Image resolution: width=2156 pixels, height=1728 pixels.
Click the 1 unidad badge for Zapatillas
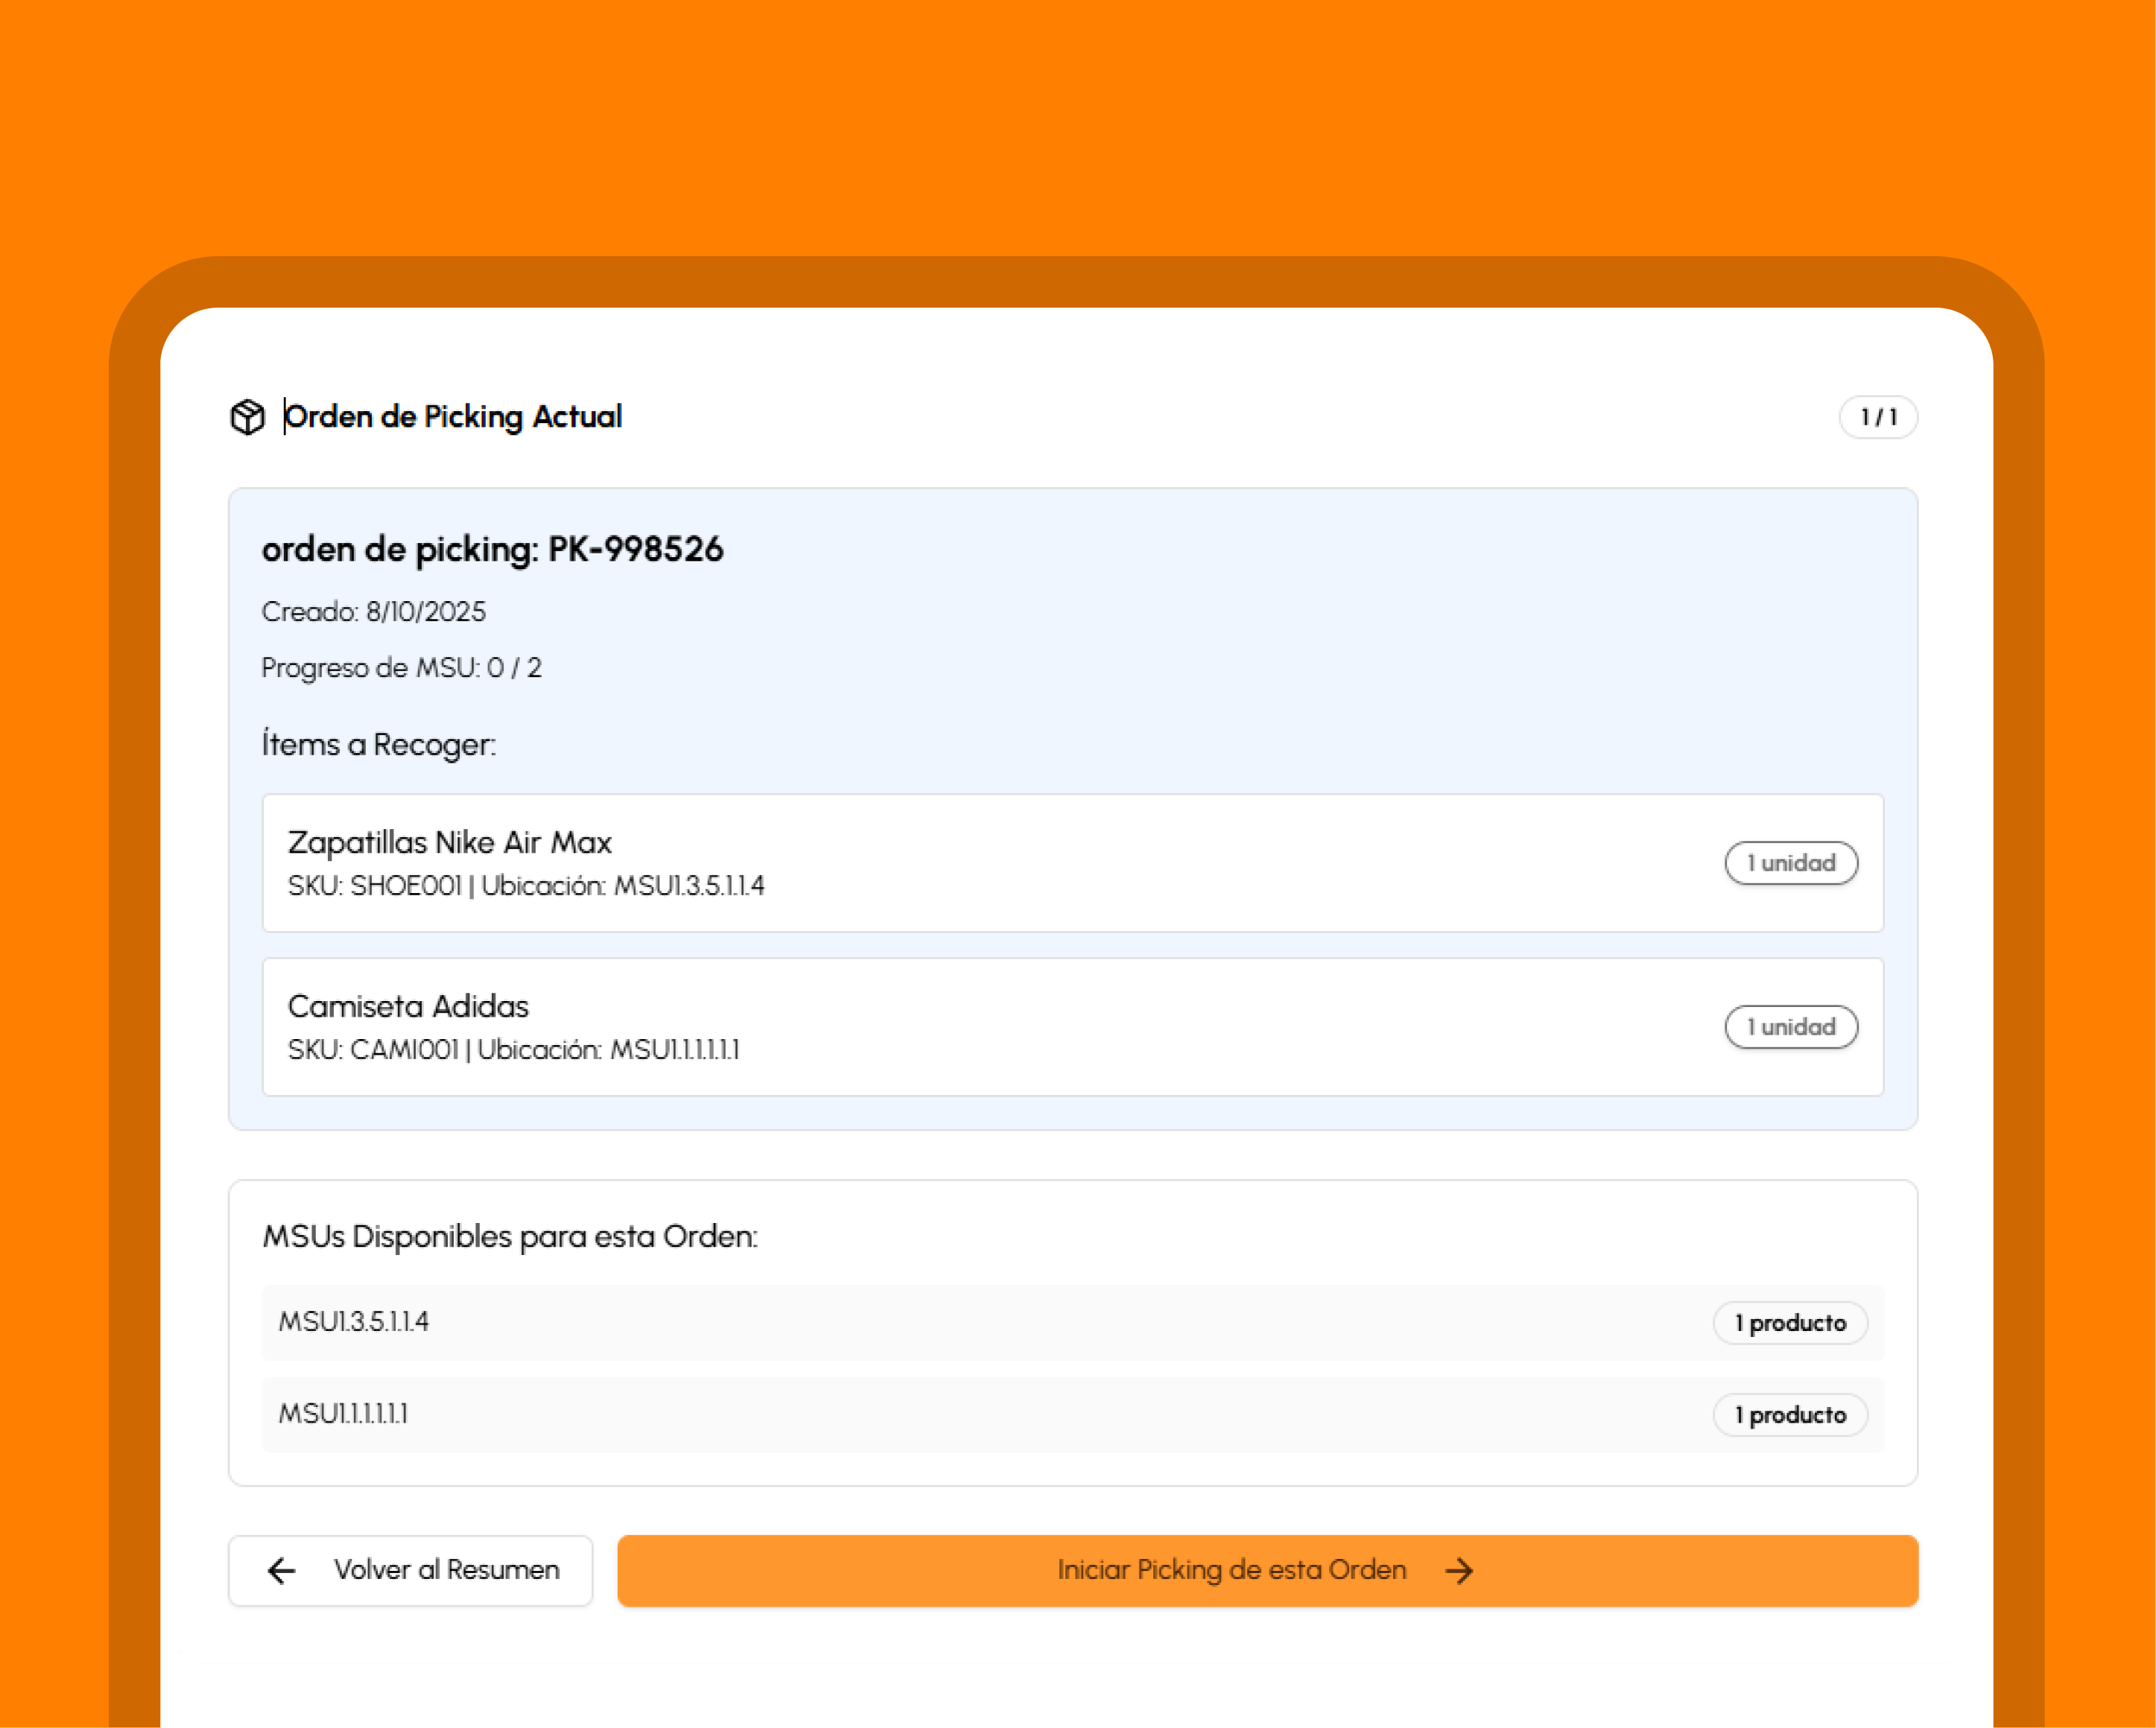click(1790, 863)
